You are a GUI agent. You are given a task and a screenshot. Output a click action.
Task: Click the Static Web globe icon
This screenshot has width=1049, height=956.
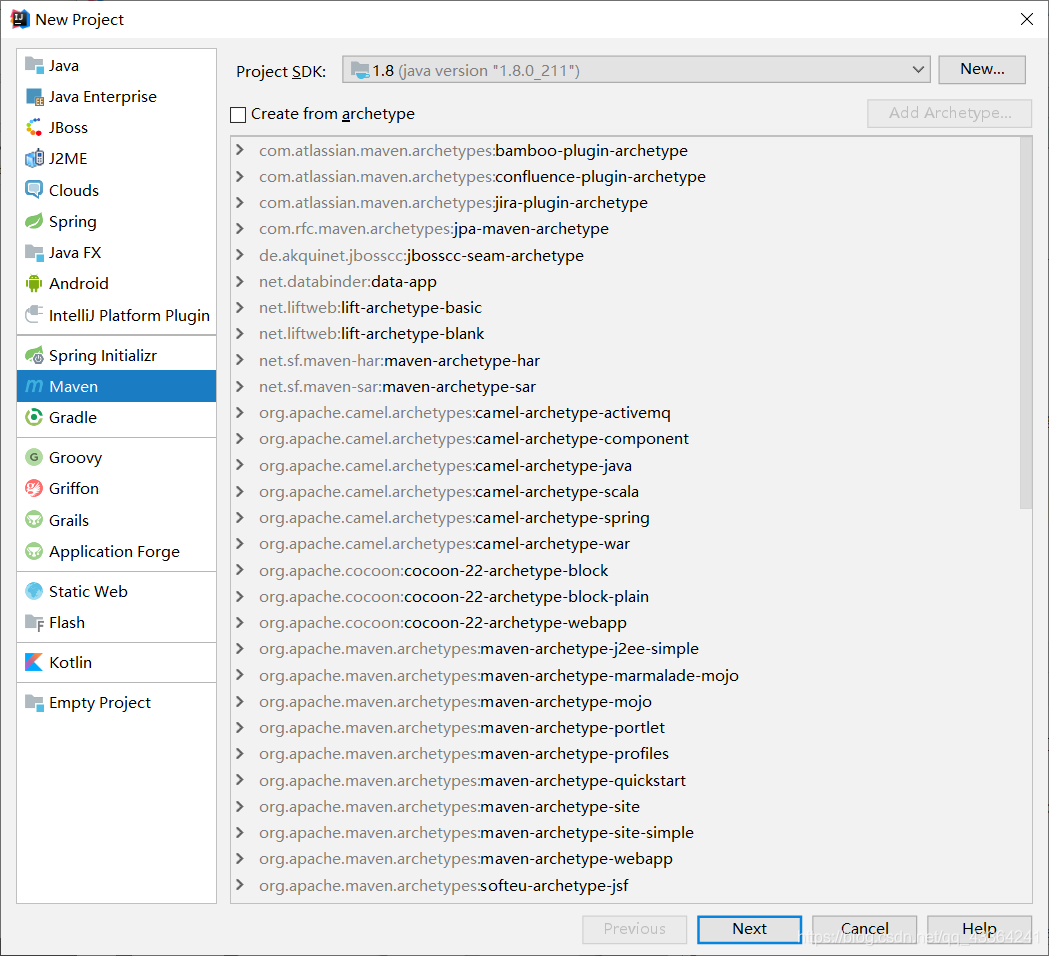[33, 591]
